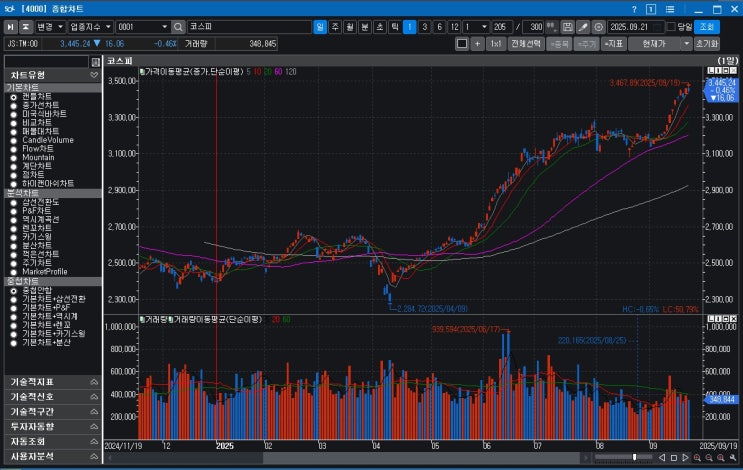Click the 2025.09.21 date field

point(635,27)
